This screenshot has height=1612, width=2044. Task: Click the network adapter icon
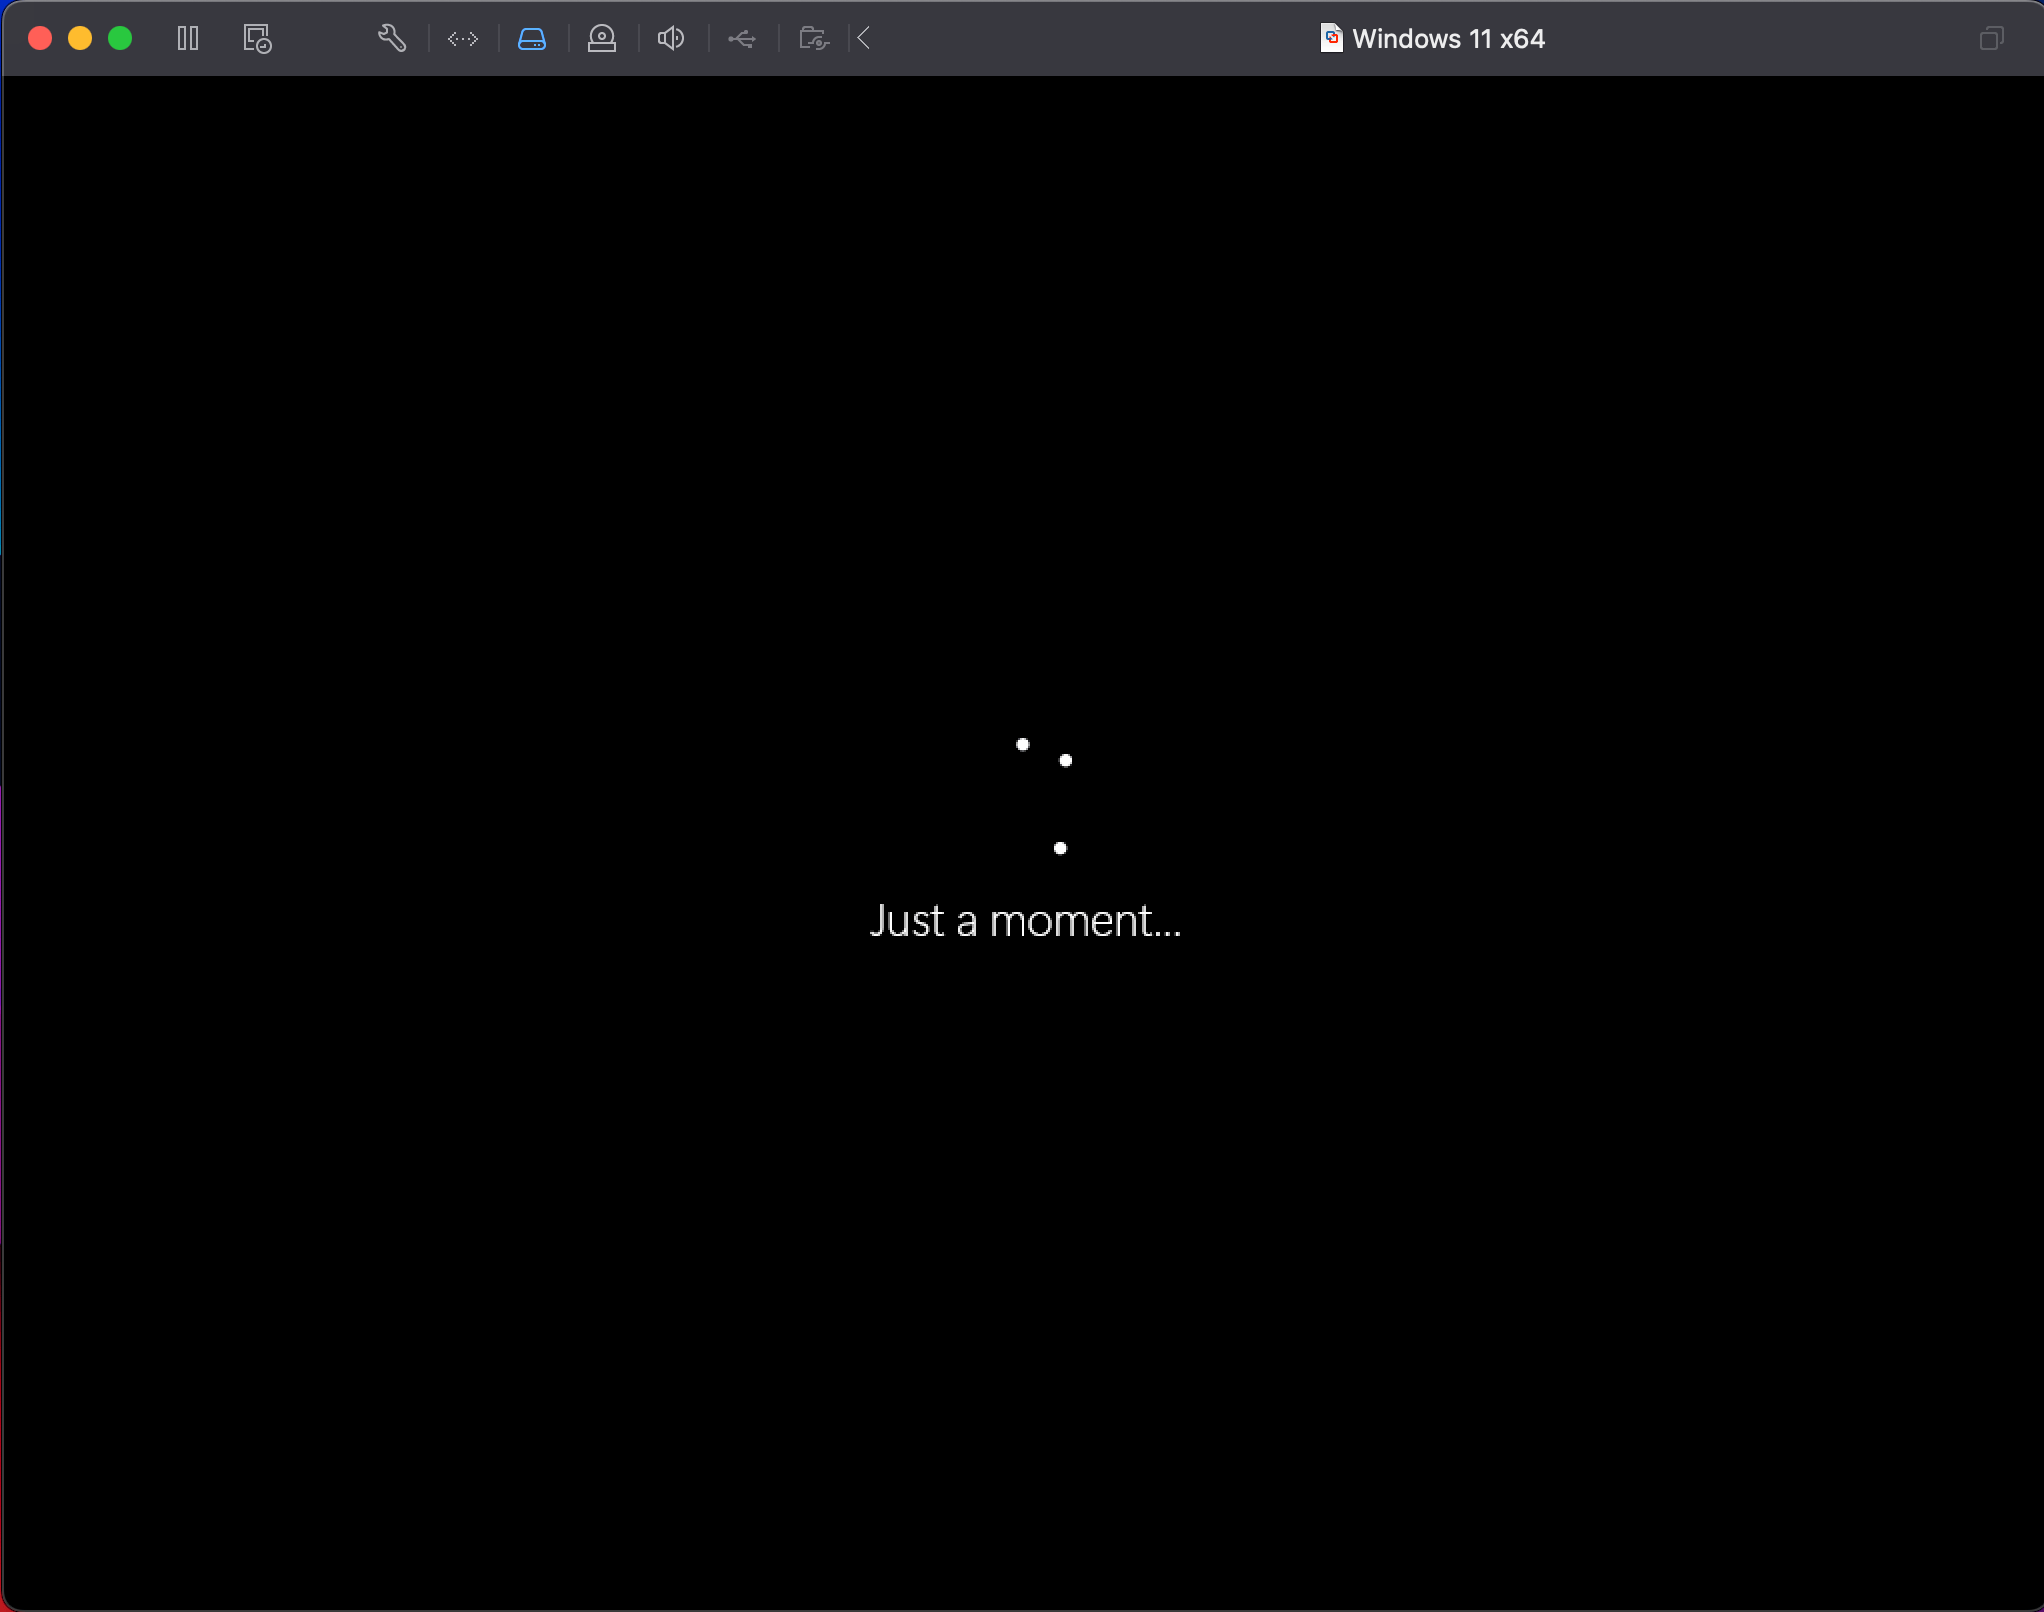tap(463, 39)
